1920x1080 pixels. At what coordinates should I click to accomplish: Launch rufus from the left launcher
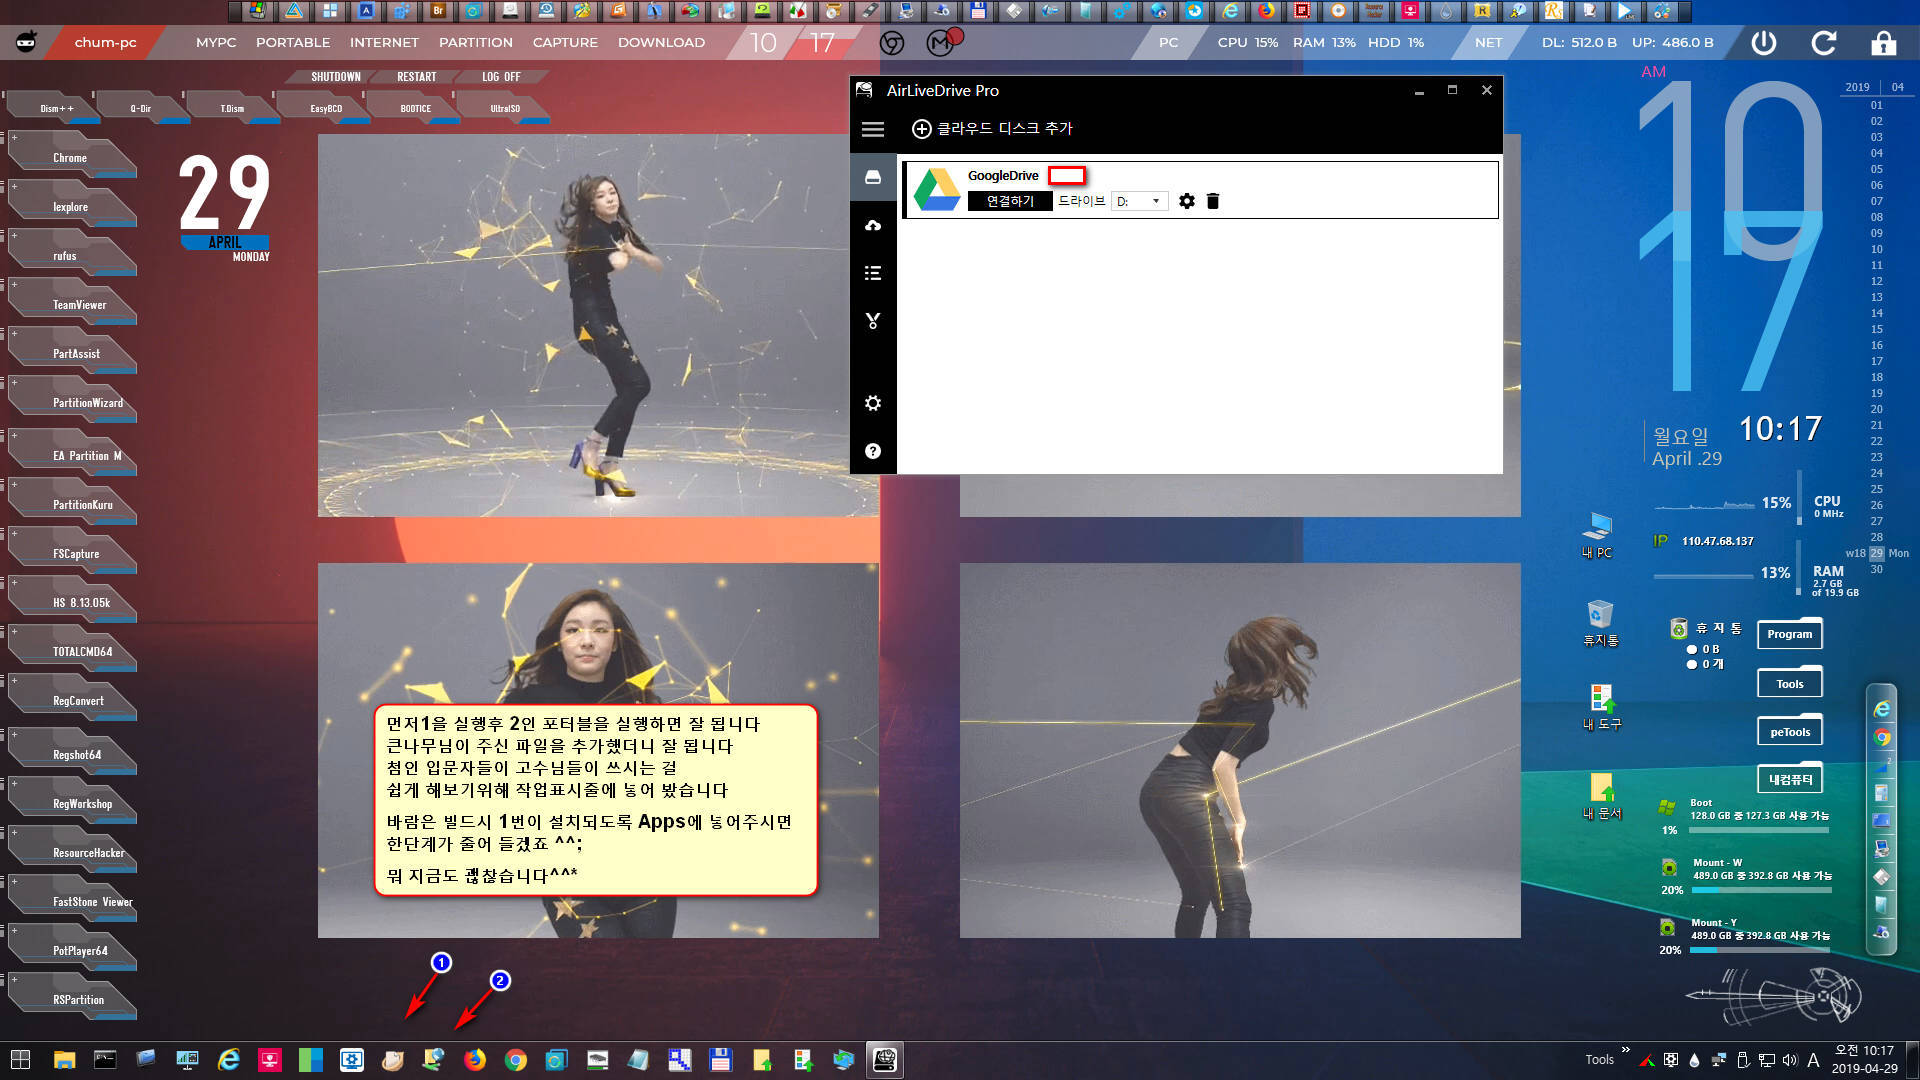click(x=72, y=255)
